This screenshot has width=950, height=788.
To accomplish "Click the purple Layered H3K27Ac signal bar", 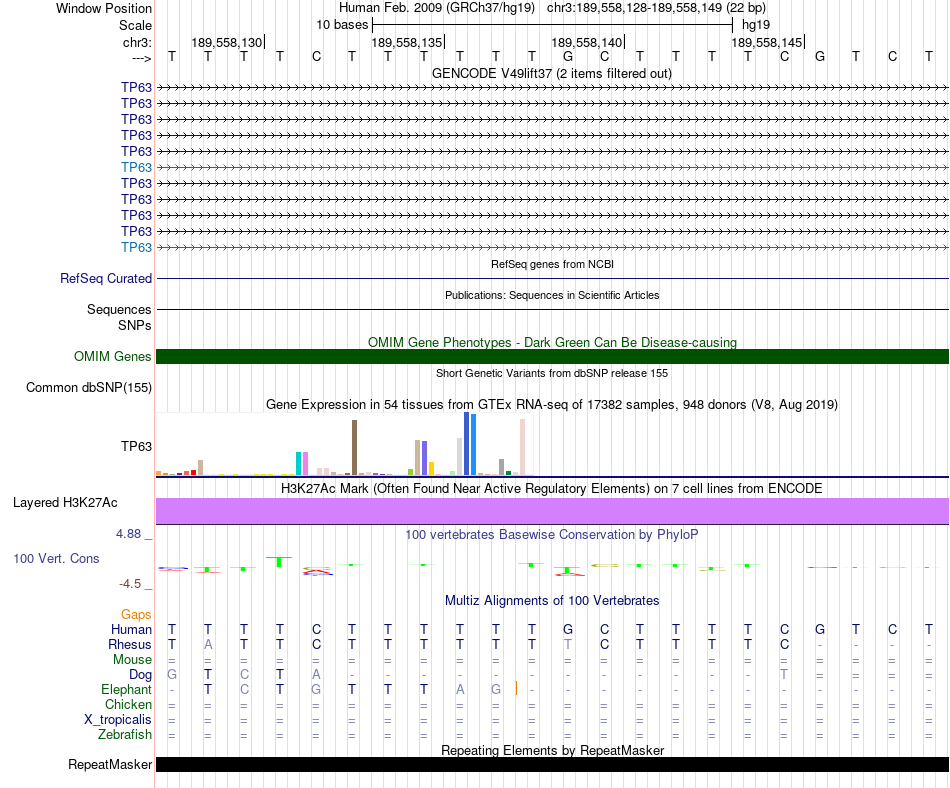I will click(552, 511).
